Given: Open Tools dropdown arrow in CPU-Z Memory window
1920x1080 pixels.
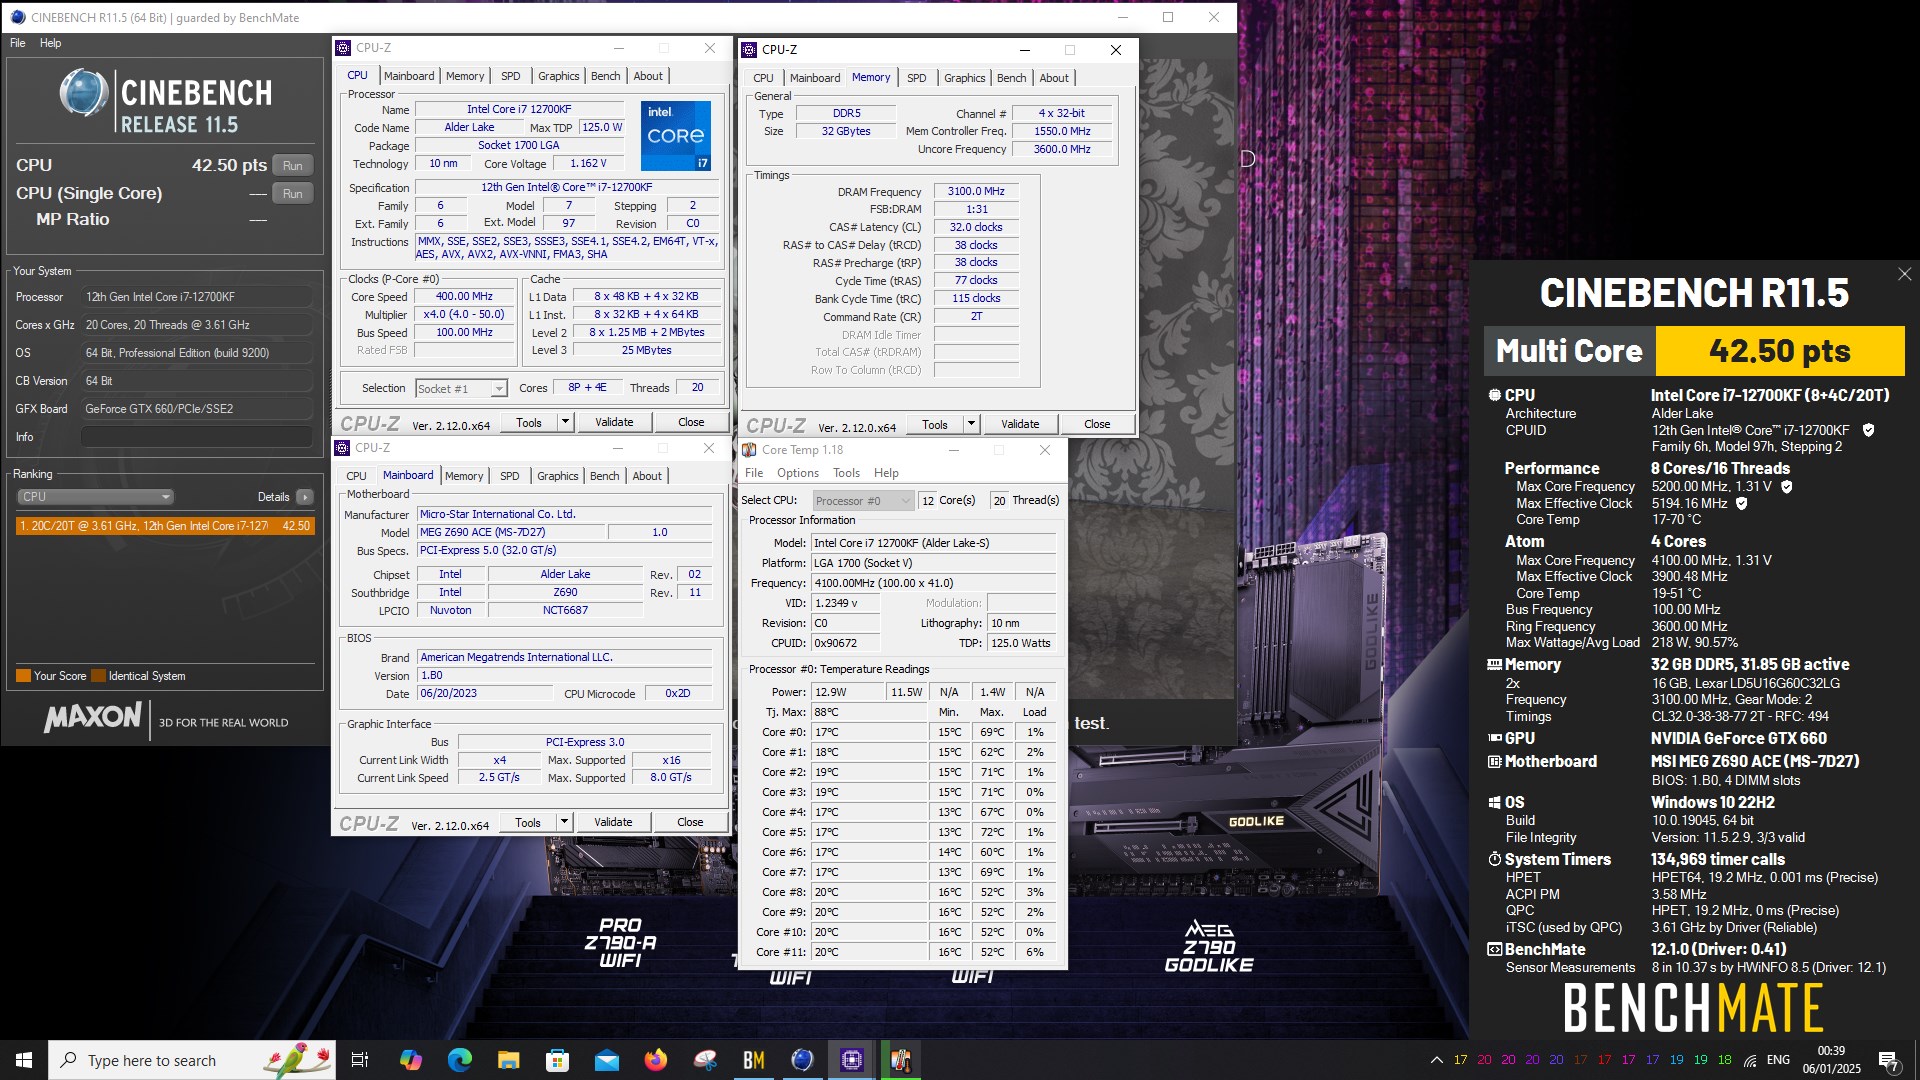Looking at the screenshot, I should click(x=971, y=424).
